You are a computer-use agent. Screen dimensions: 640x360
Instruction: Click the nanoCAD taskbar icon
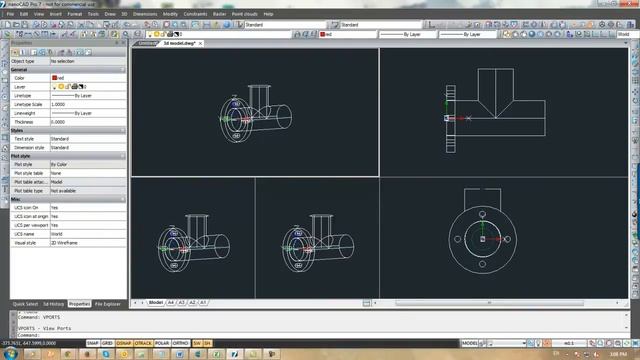pos(234,354)
